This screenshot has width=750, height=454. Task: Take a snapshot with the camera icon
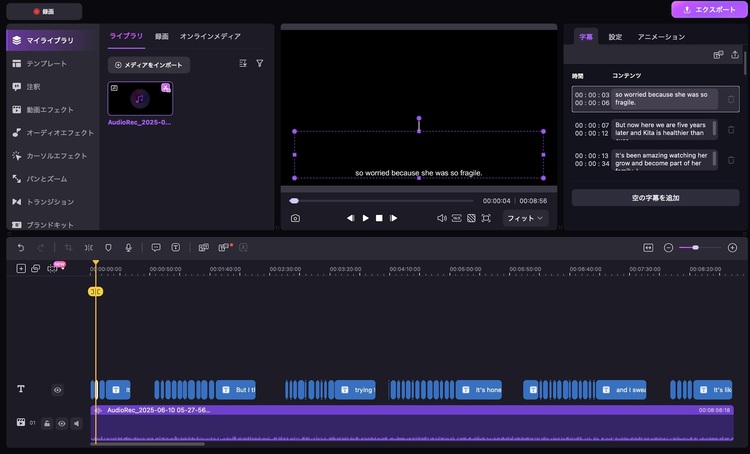(x=295, y=218)
